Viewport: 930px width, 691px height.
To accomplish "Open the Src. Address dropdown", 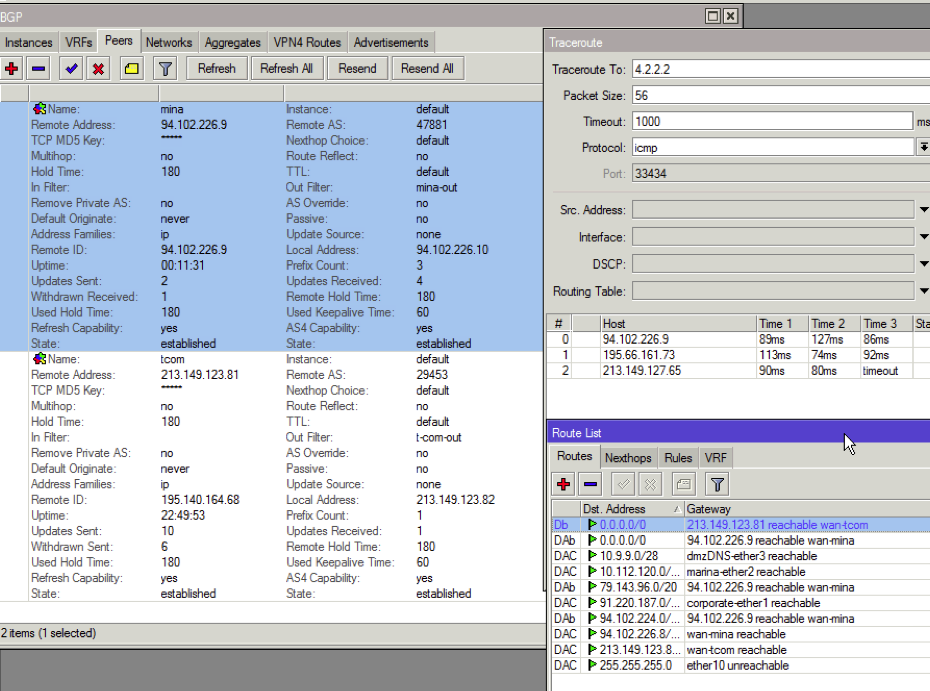I will pos(922,209).
